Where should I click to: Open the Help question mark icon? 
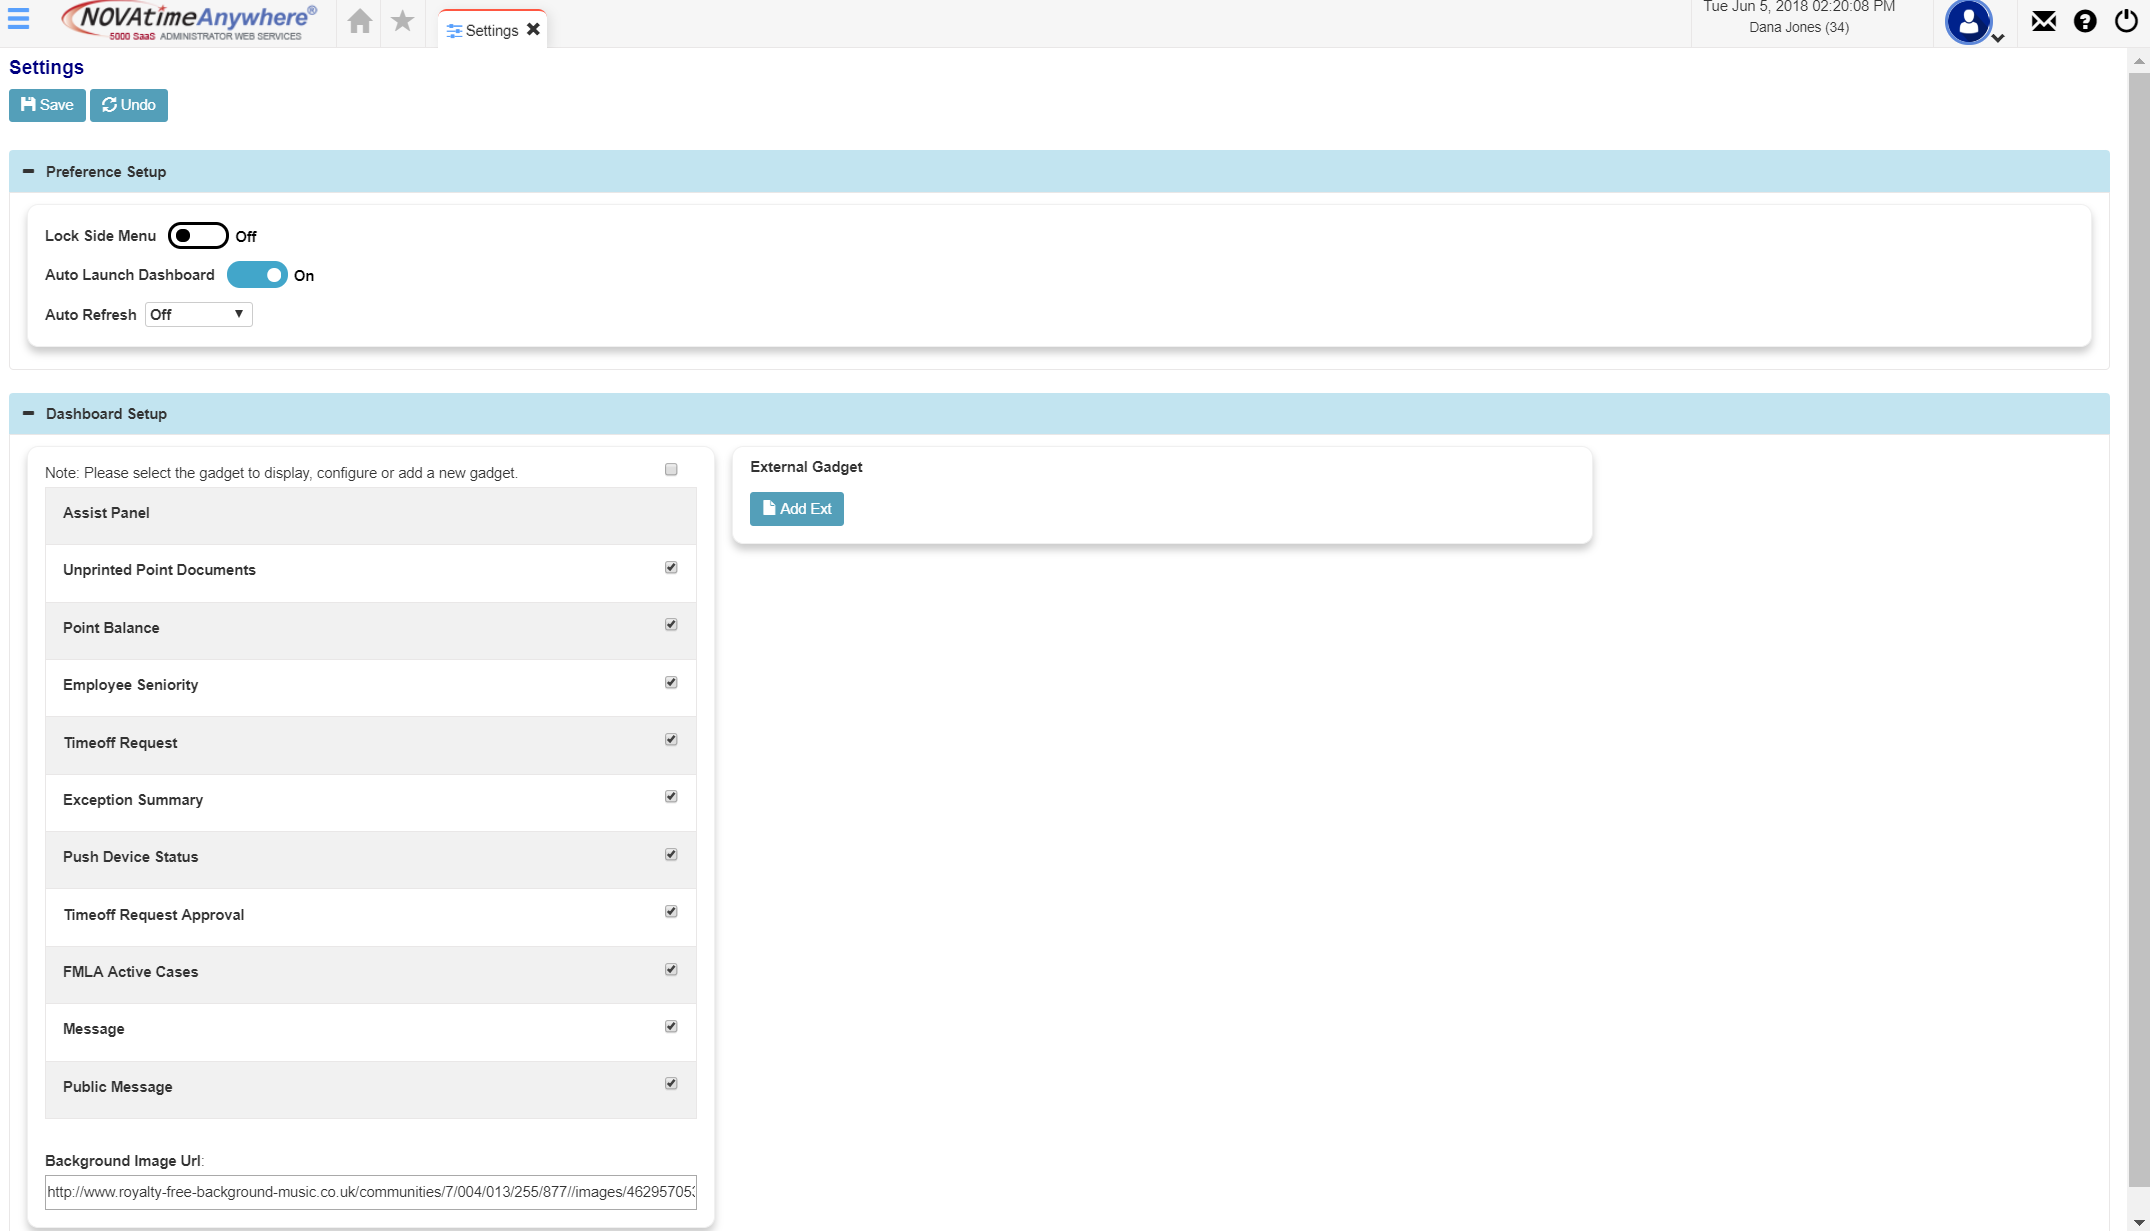[x=2085, y=21]
